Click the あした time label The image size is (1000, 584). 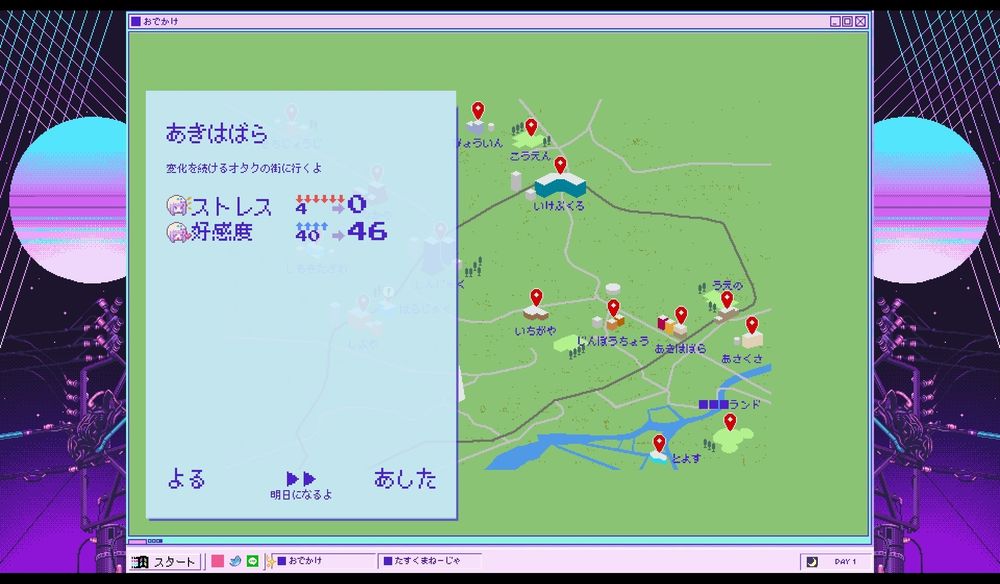click(x=405, y=479)
